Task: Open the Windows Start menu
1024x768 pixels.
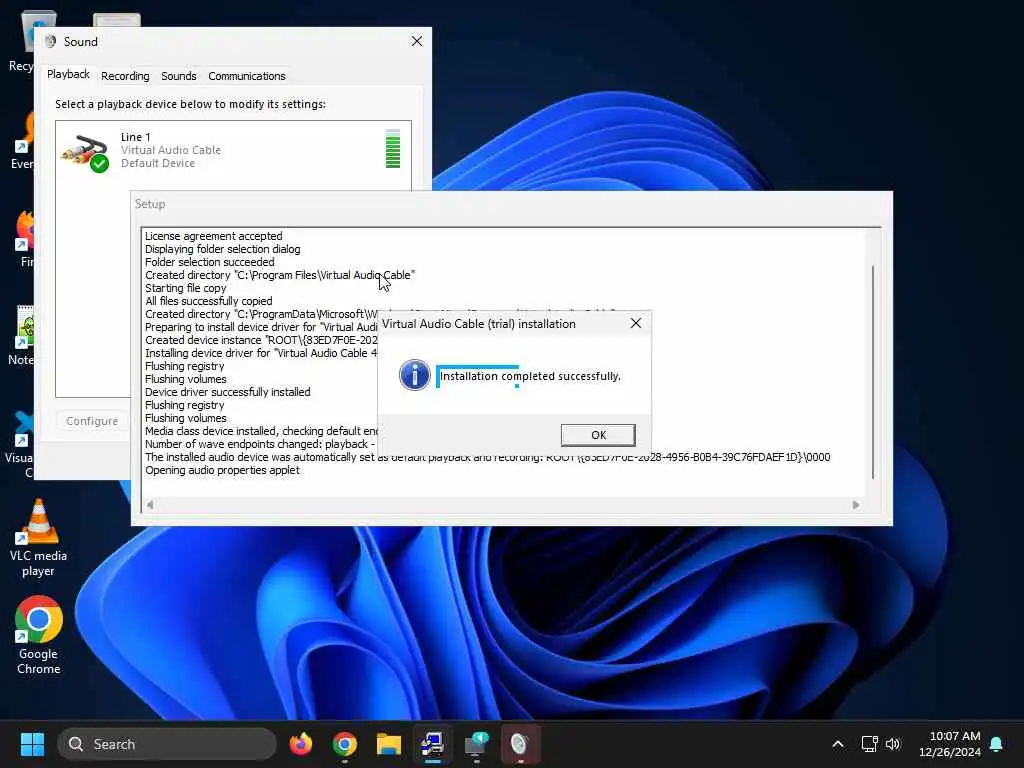Action: (32, 744)
